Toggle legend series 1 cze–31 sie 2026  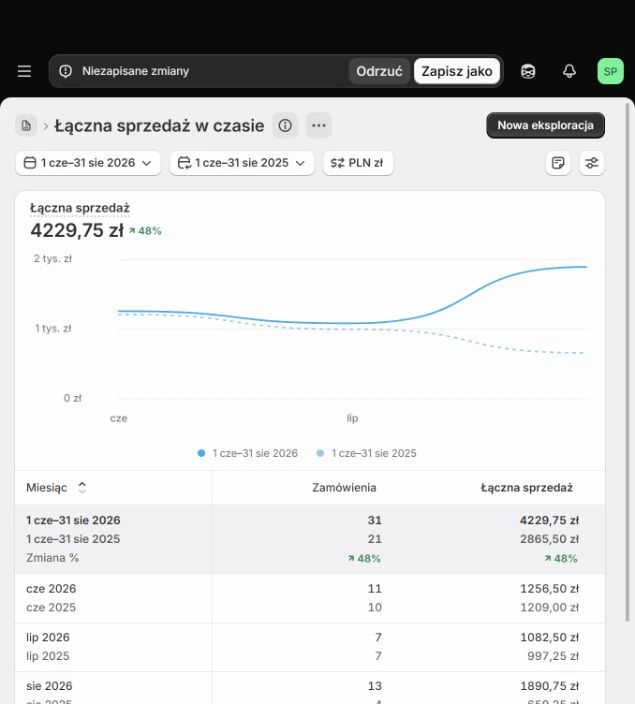tap(247, 453)
